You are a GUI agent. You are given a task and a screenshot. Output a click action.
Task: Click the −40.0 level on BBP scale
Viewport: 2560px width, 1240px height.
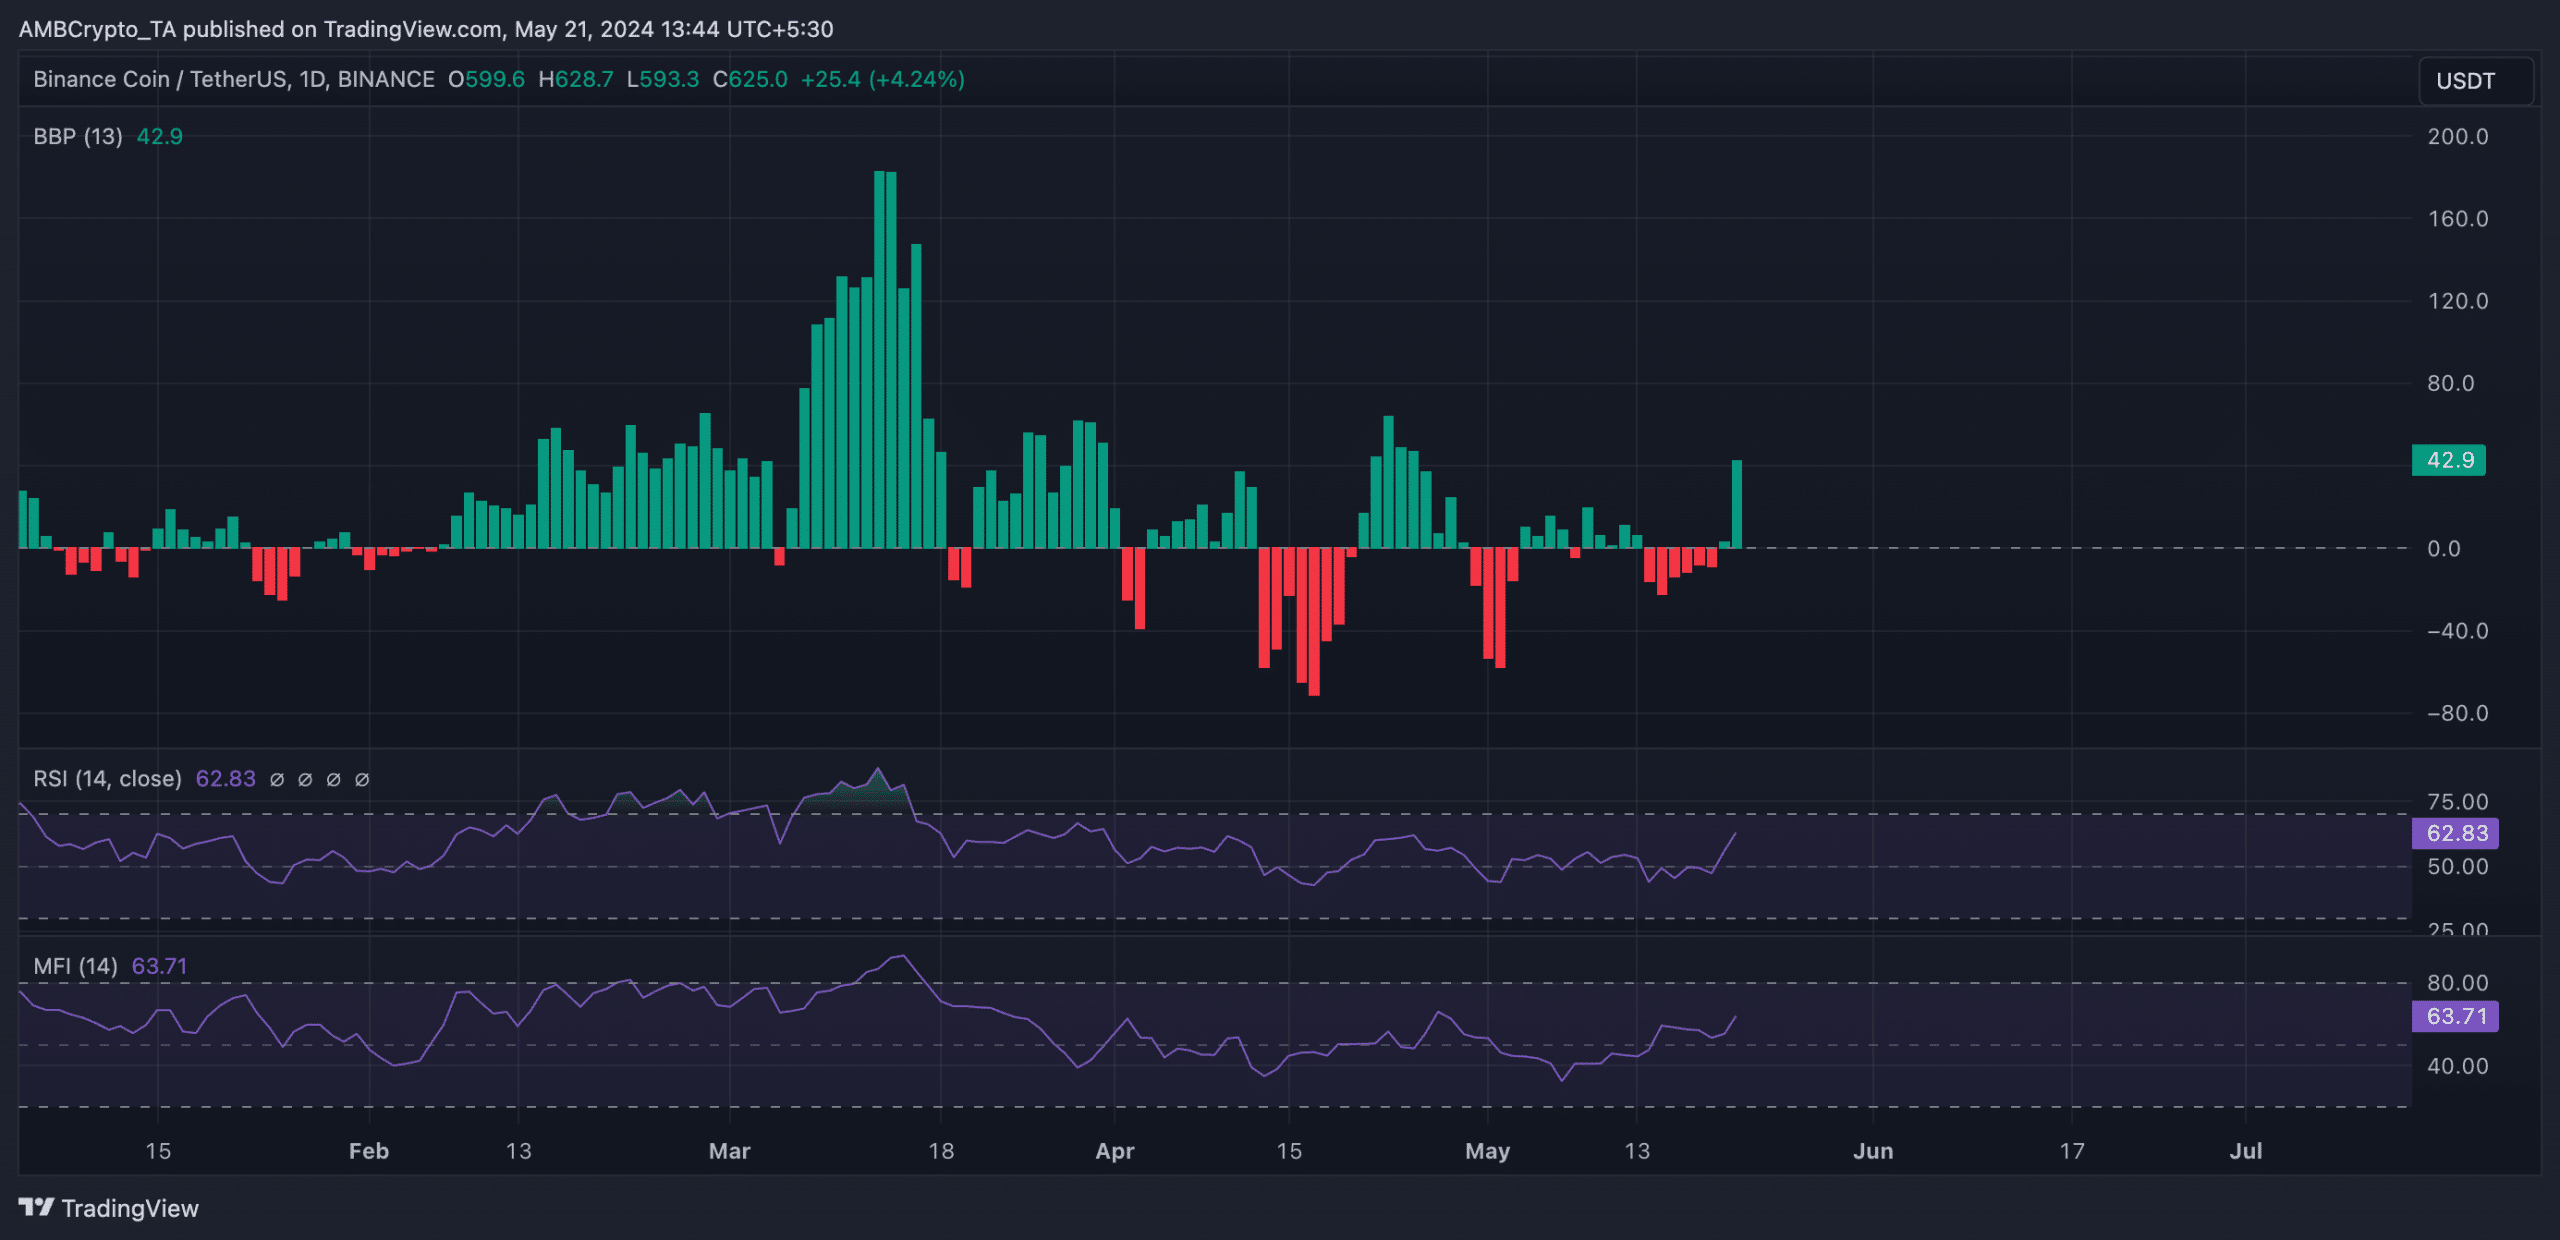[2458, 631]
